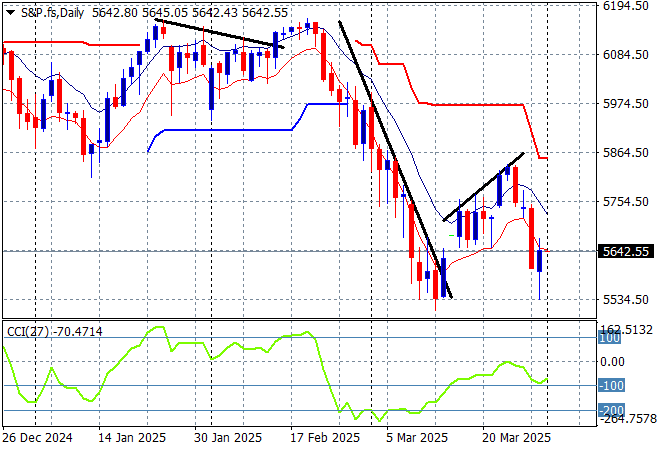Open the chart menu triangle beside S&P.fs
The width and height of the screenshot is (660, 450).
click(x=11, y=13)
